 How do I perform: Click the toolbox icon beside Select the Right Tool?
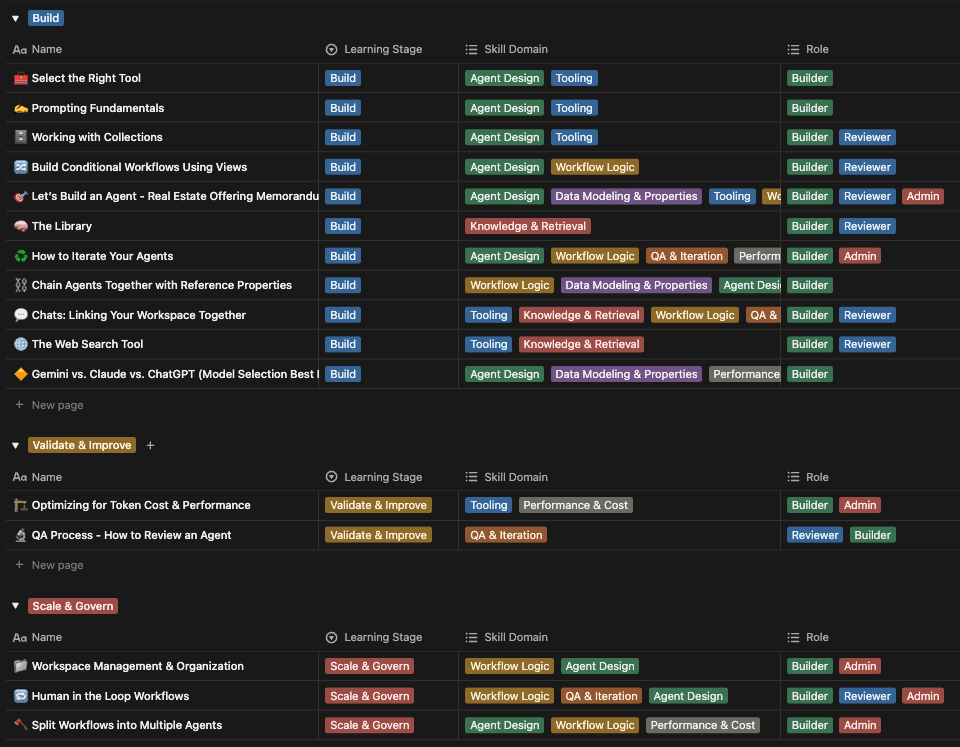tap(21, 78)
